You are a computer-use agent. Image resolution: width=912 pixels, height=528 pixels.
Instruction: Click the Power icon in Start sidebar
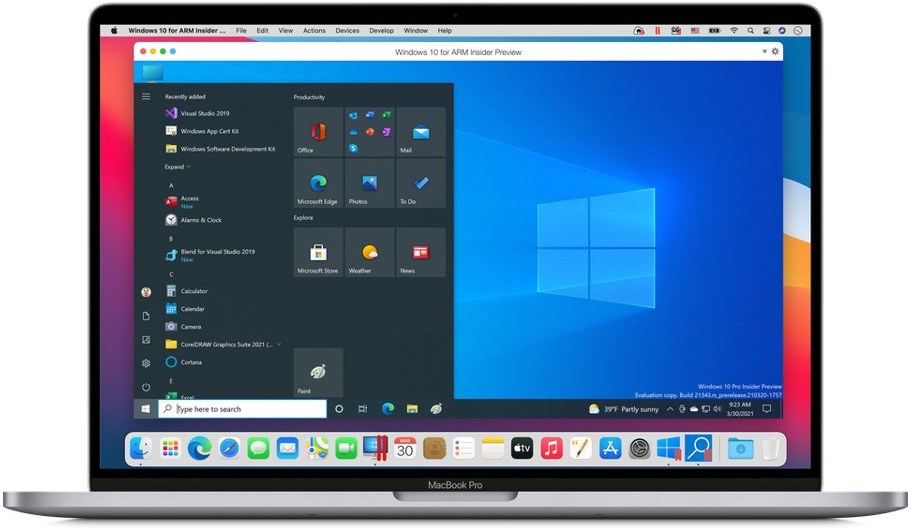click(146, 387)
